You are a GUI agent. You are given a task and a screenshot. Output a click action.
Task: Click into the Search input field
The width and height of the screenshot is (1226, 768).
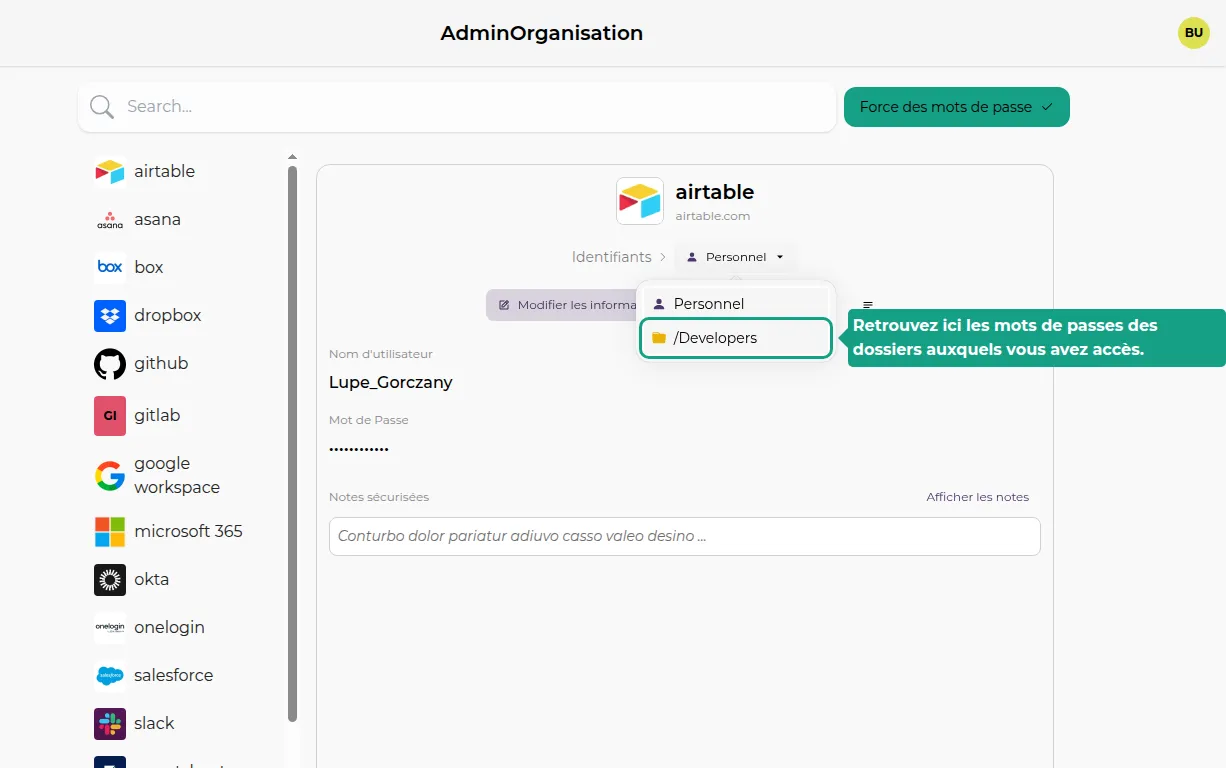470,107
